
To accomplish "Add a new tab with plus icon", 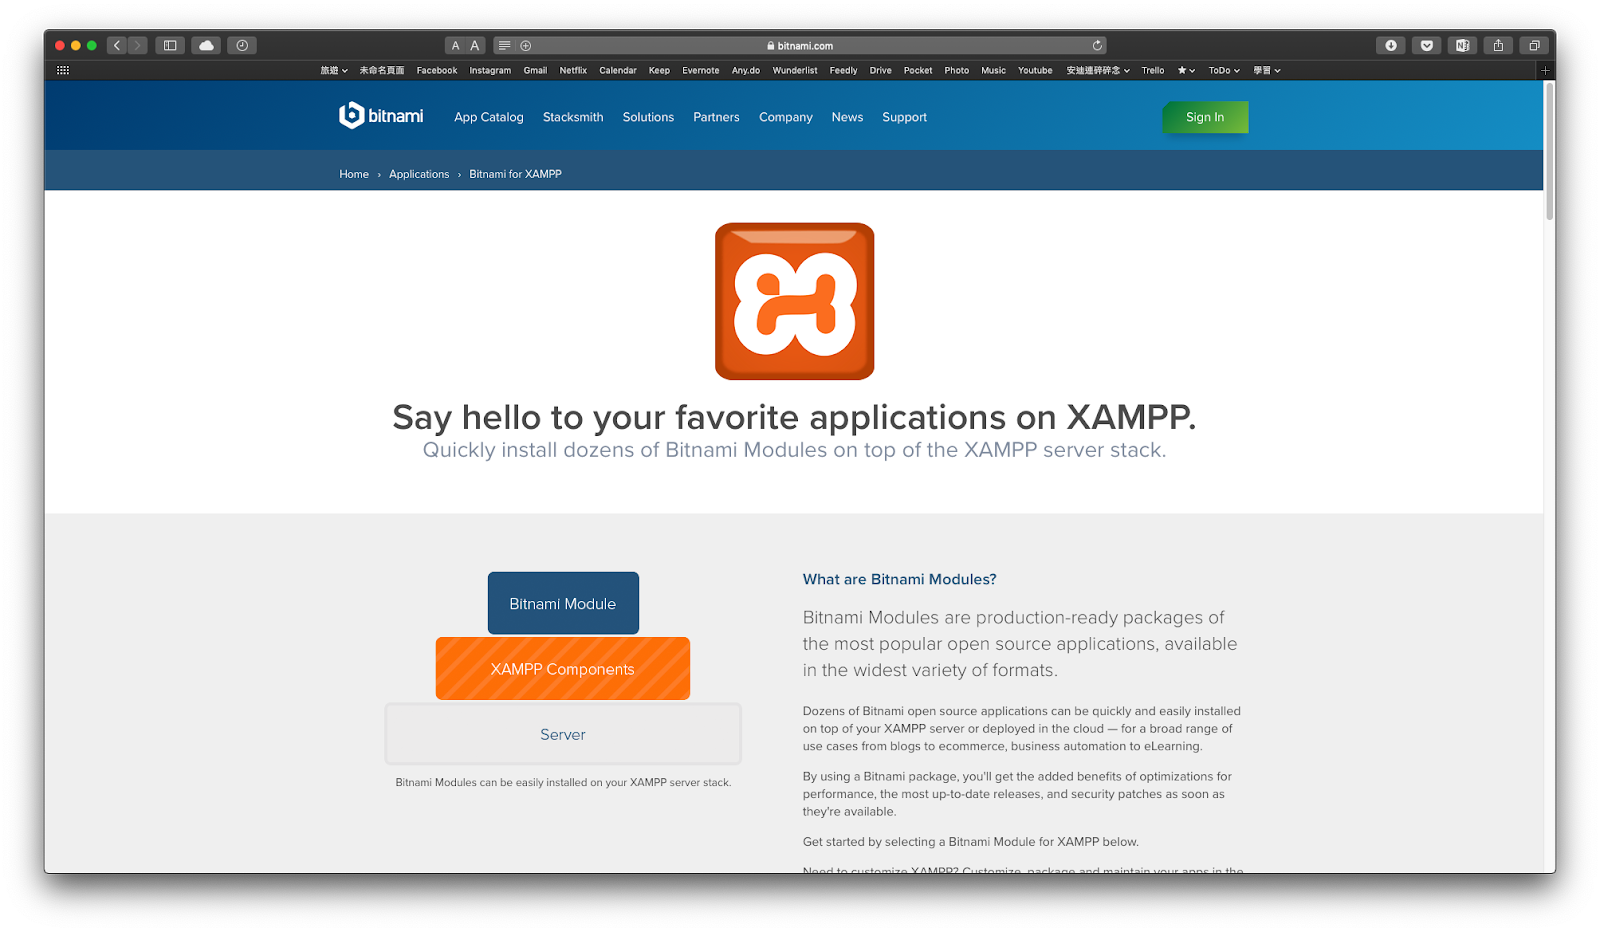I will tap(1545, 70).
